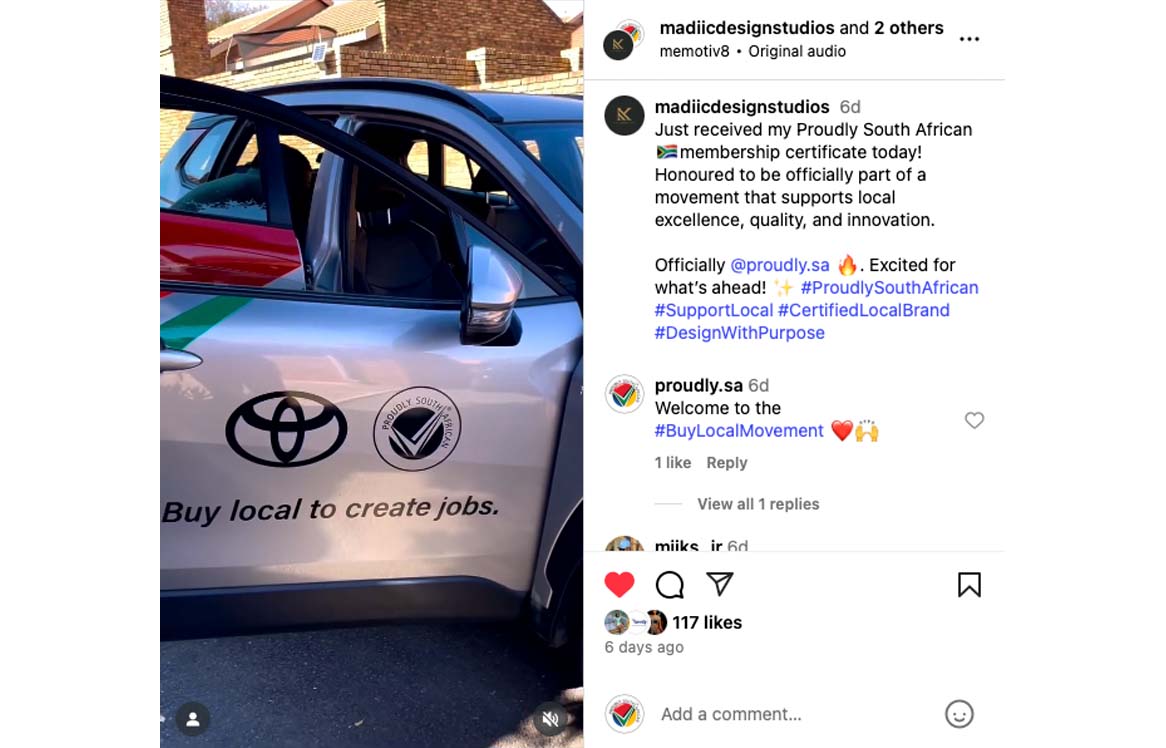Screen dimensions: 1166x748
Task: Open proudly.sa commenter avatar
Action: [624, 394]
